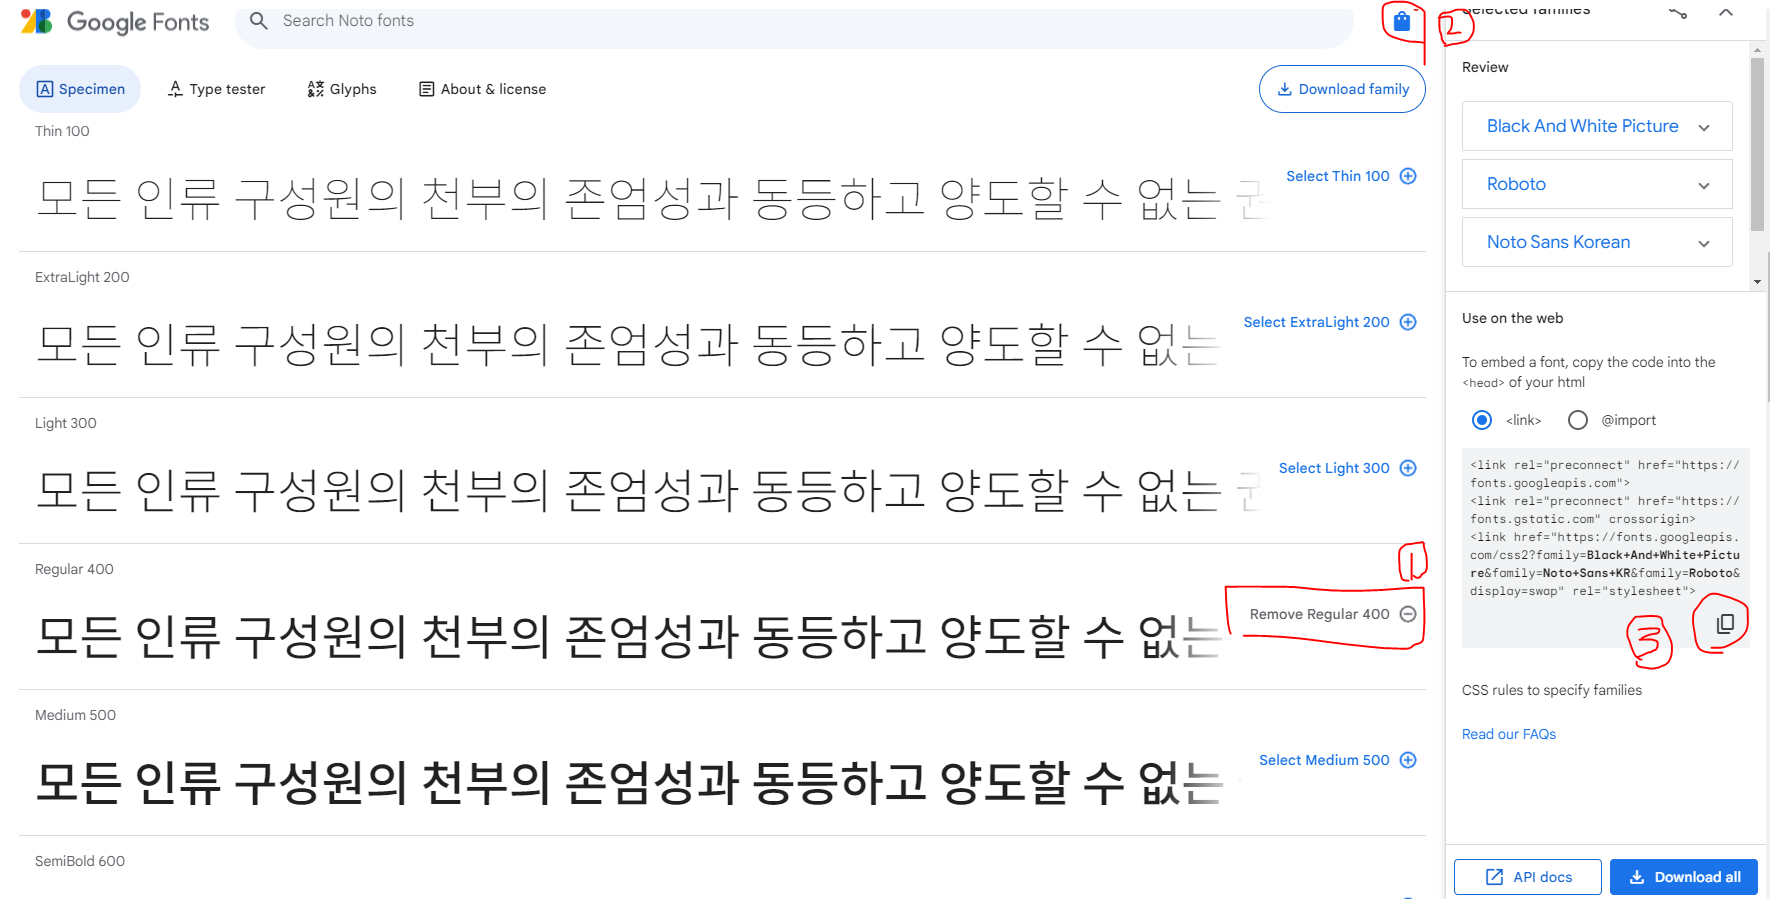
Task: Click 'CSS rules to specify families' text
Action: pyautogui.click(x=1552, y=690)
